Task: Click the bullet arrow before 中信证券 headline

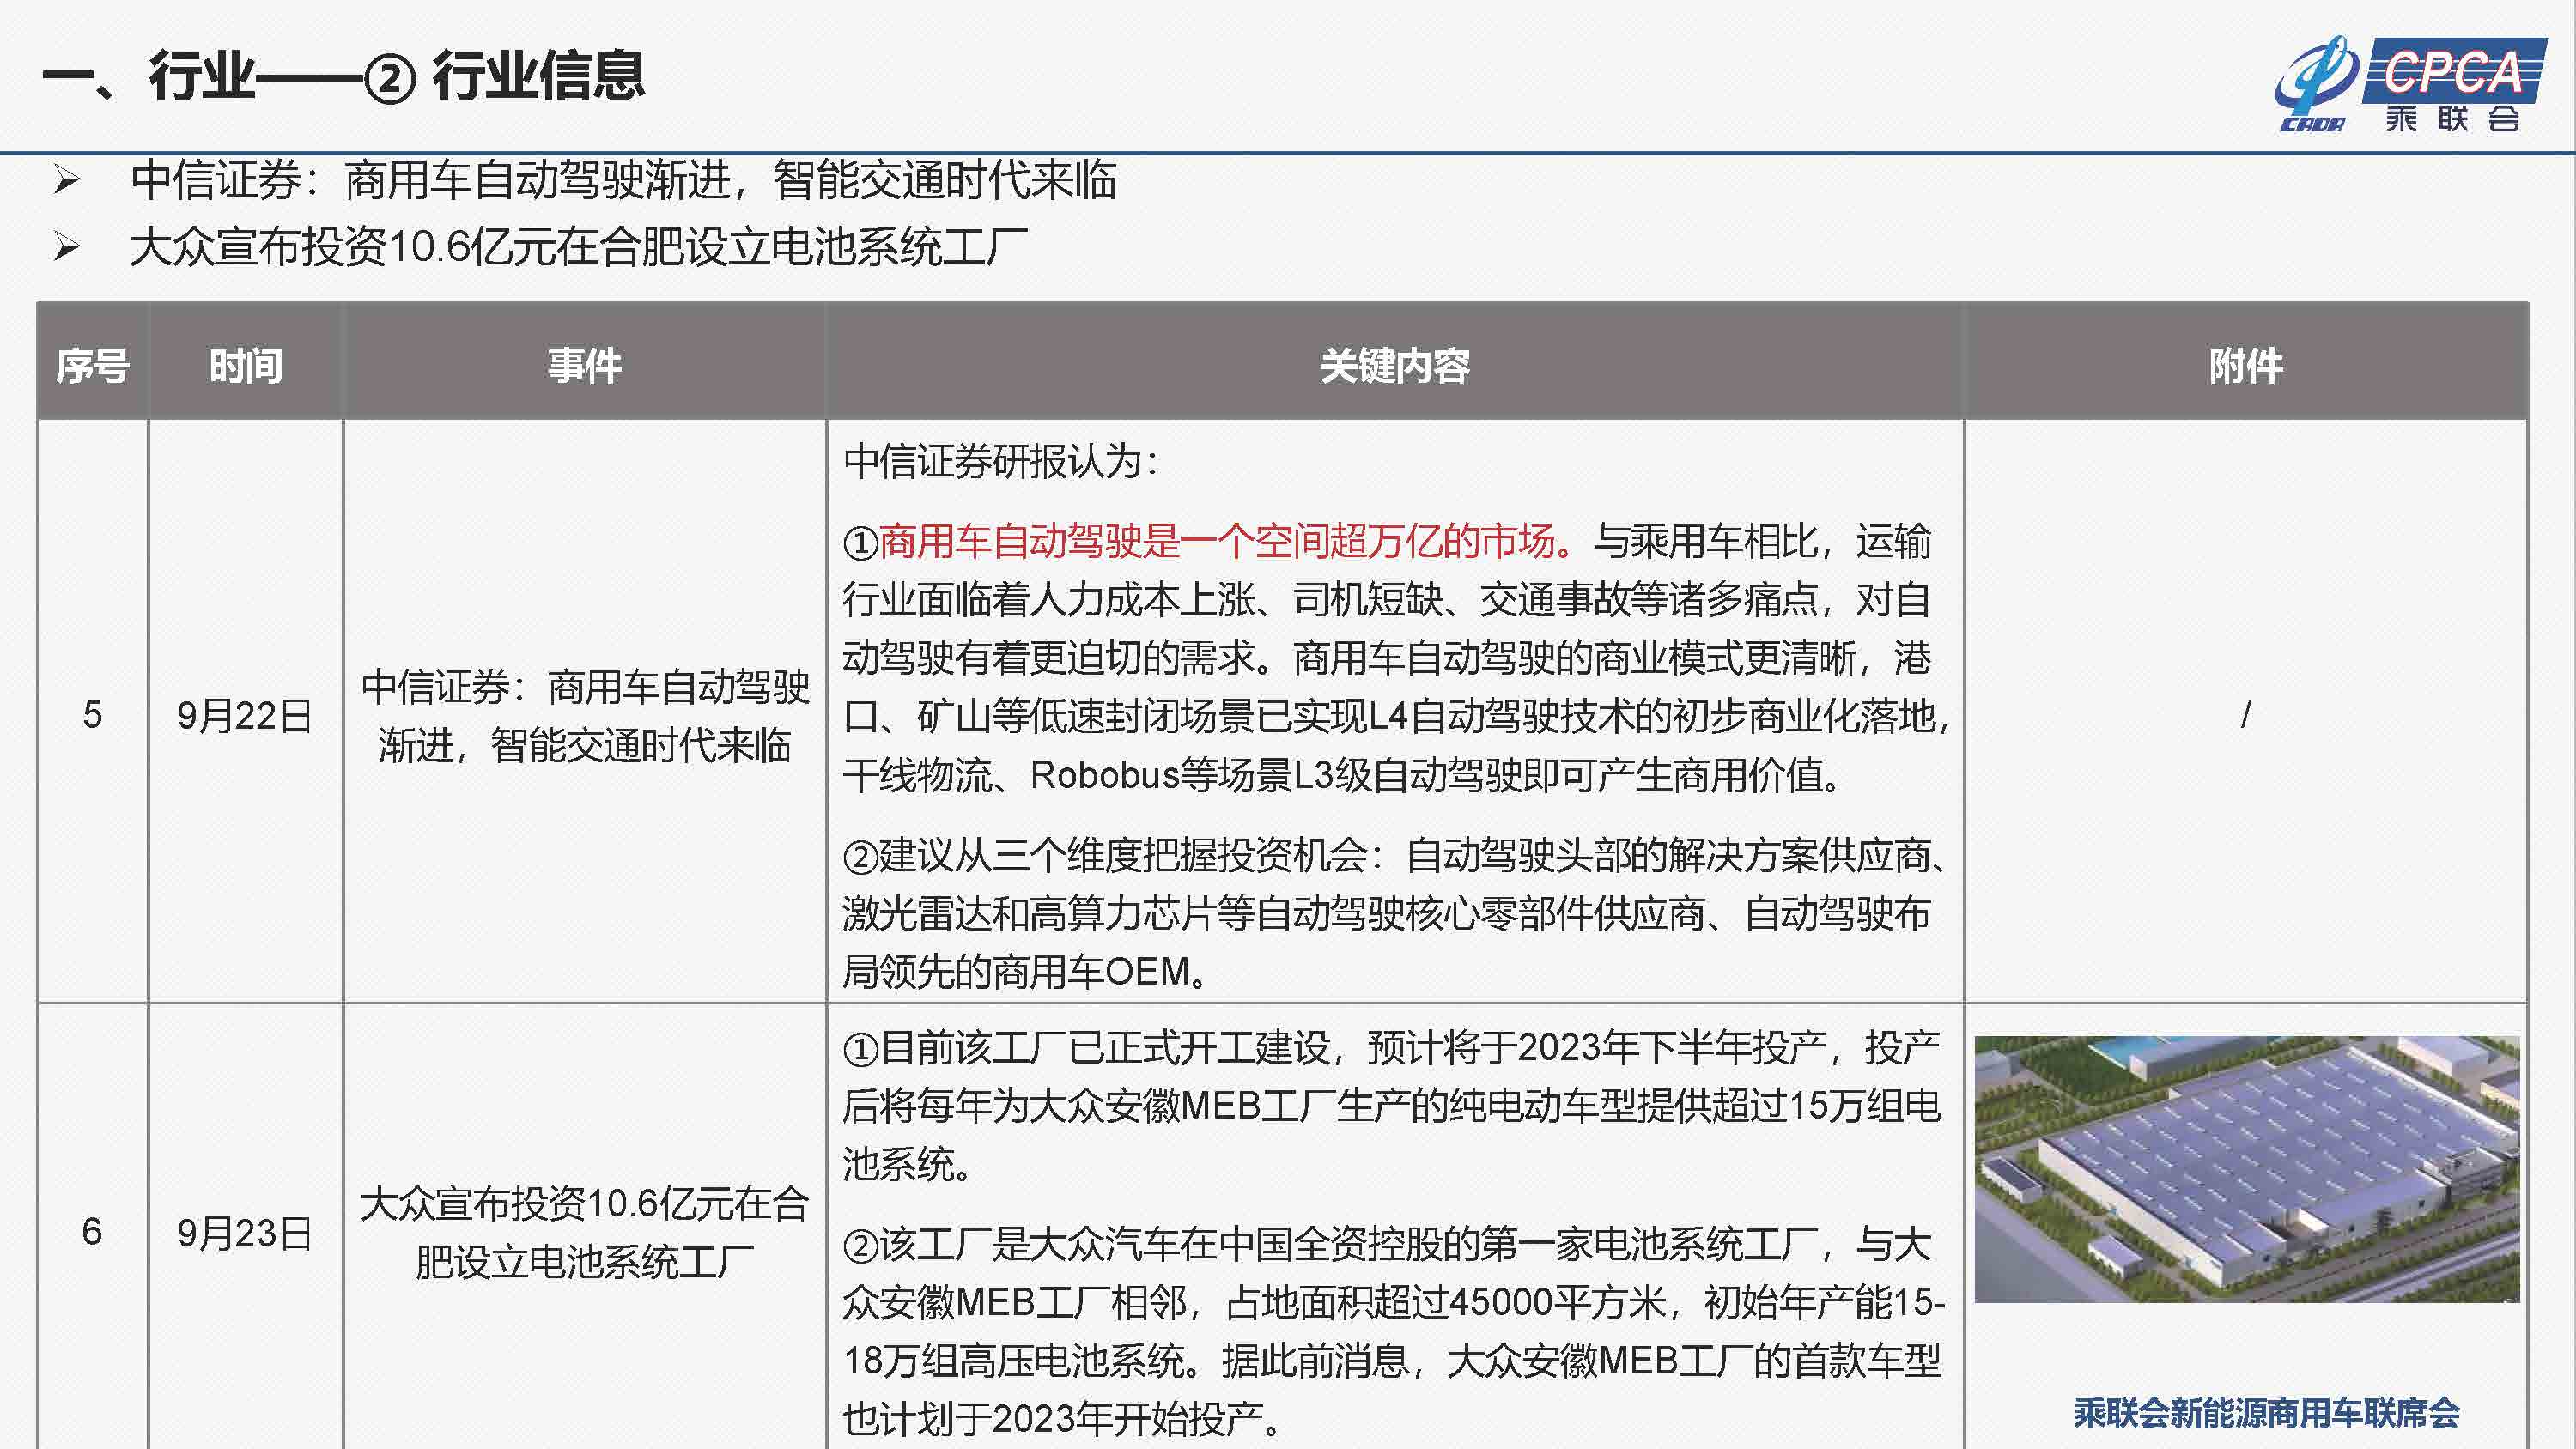Action: click(x=66, y=180)
